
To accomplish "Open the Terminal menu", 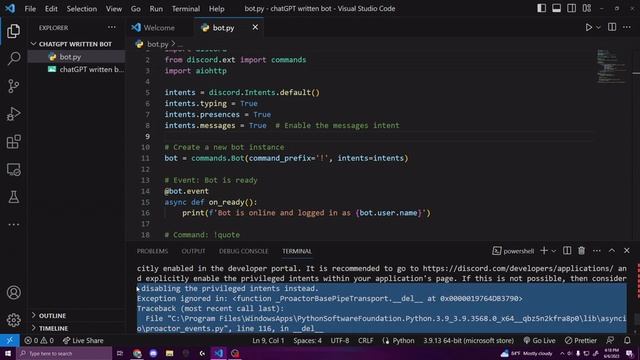I will tap(186, 9).
